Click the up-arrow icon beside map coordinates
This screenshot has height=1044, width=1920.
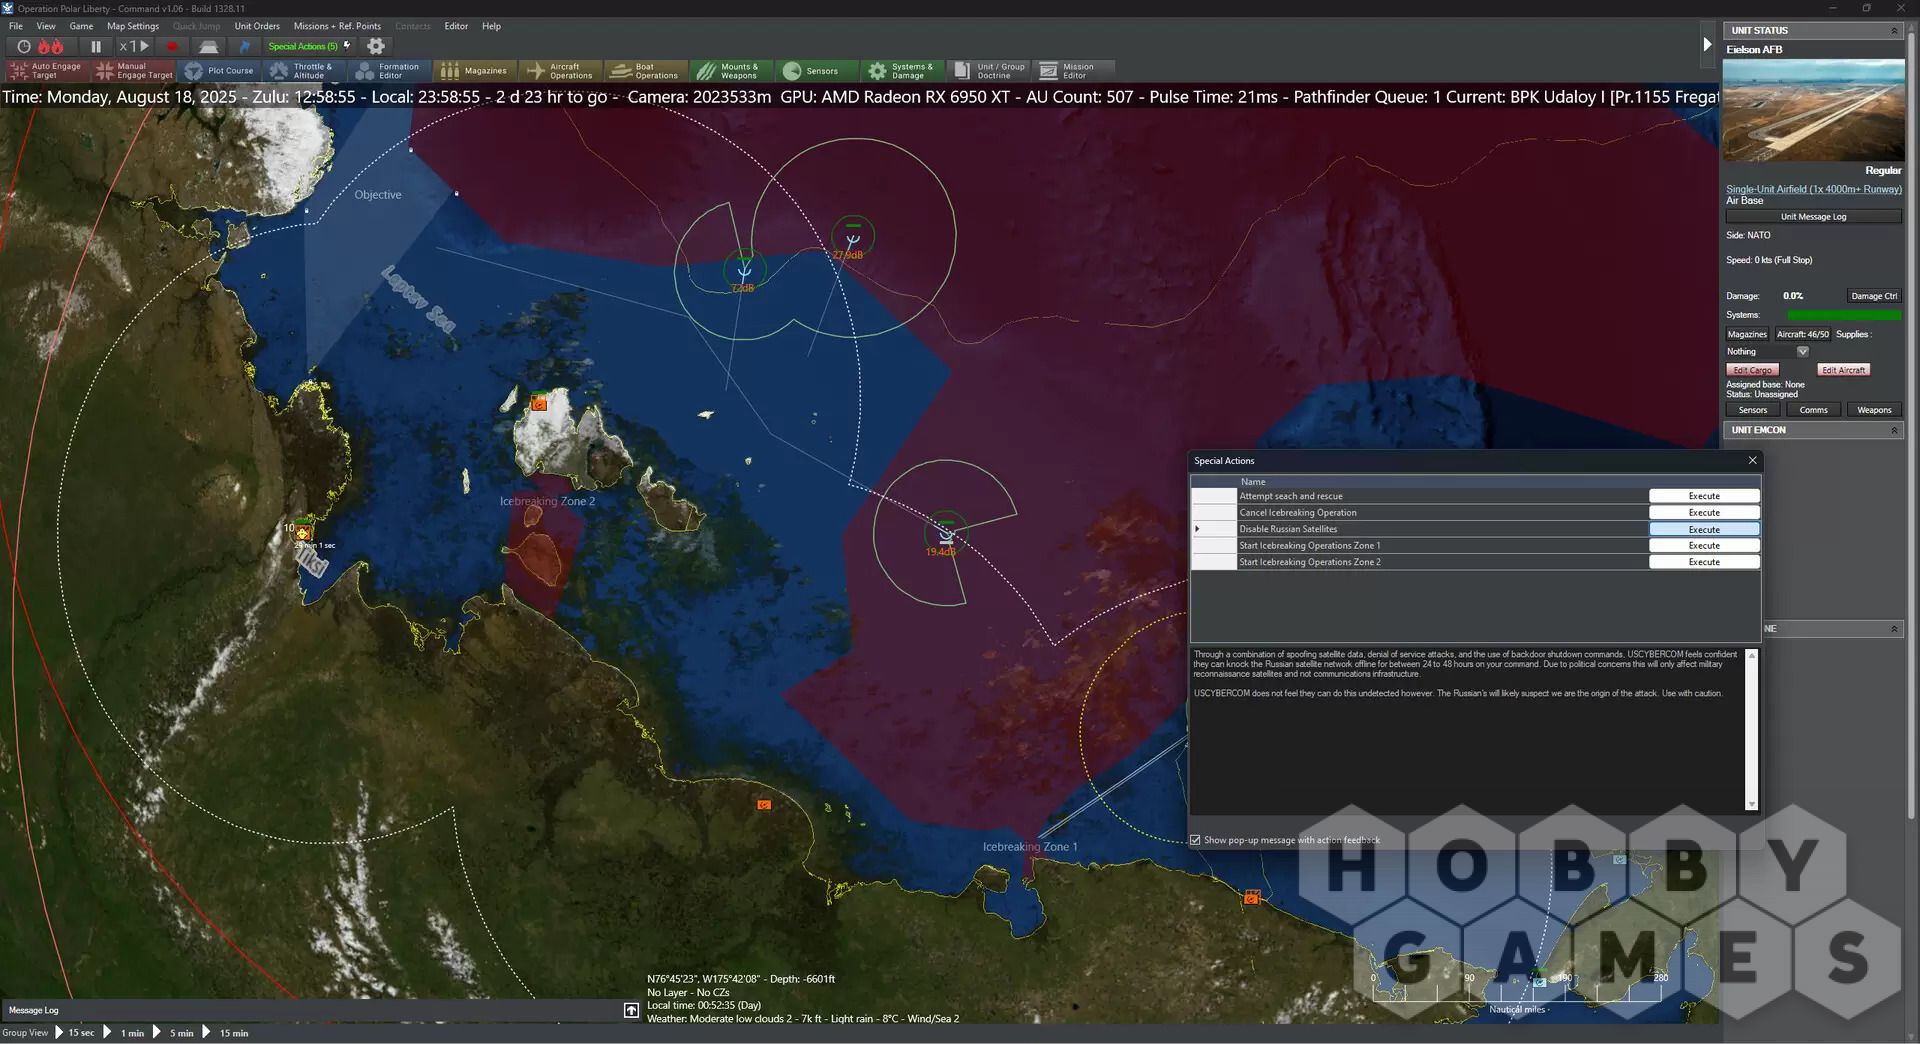[x=631, y=1010]
